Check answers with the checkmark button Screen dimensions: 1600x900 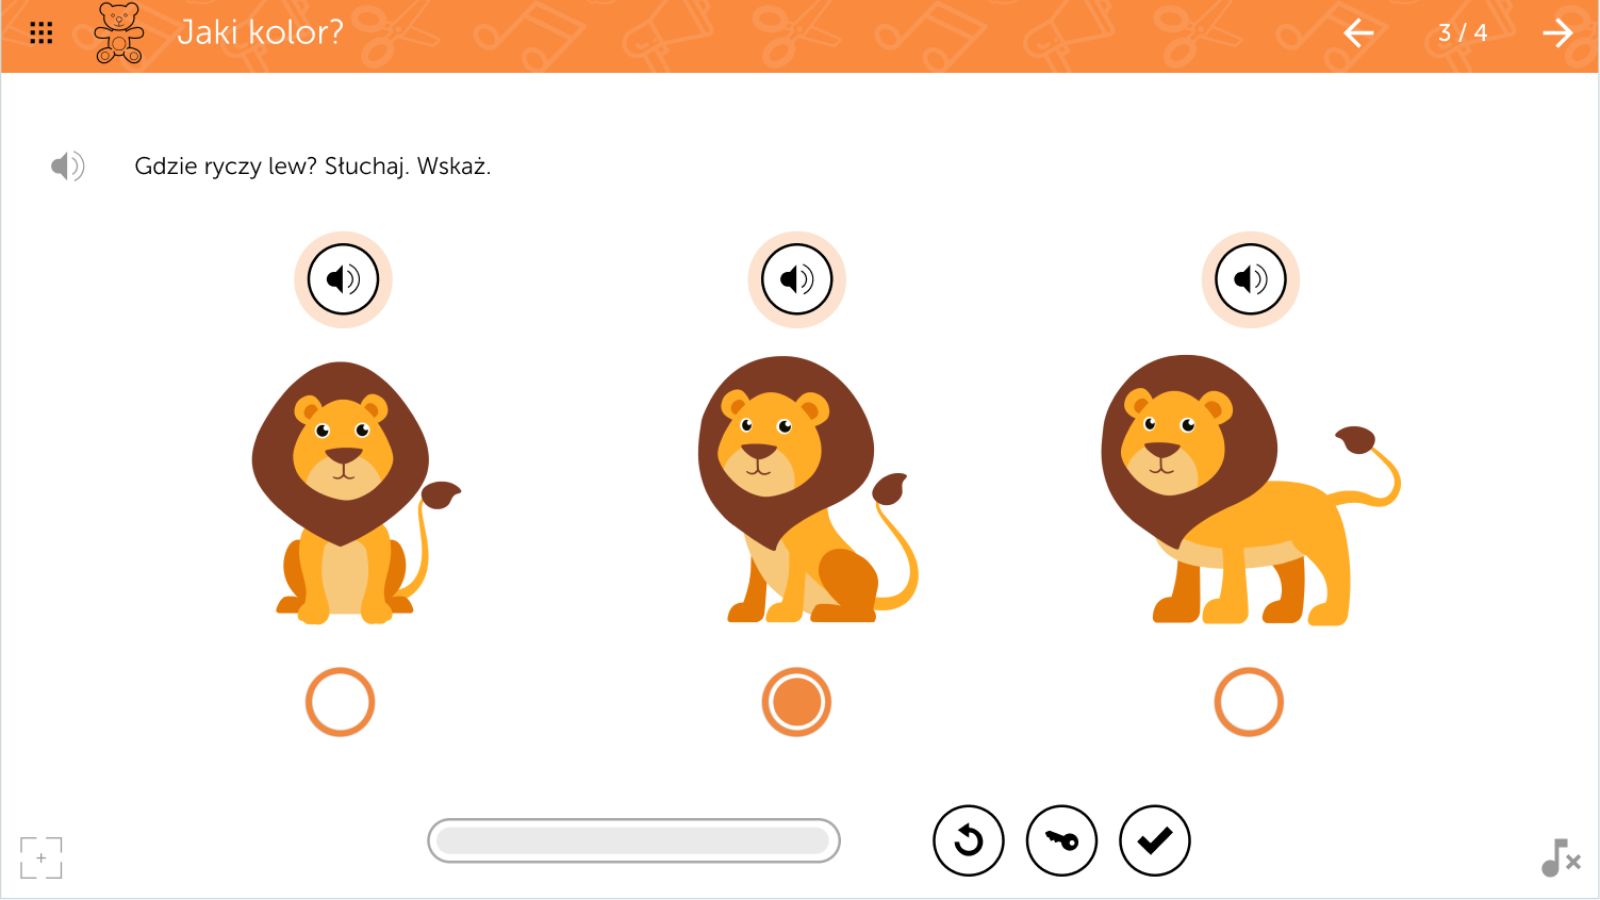coord(1155,841)
